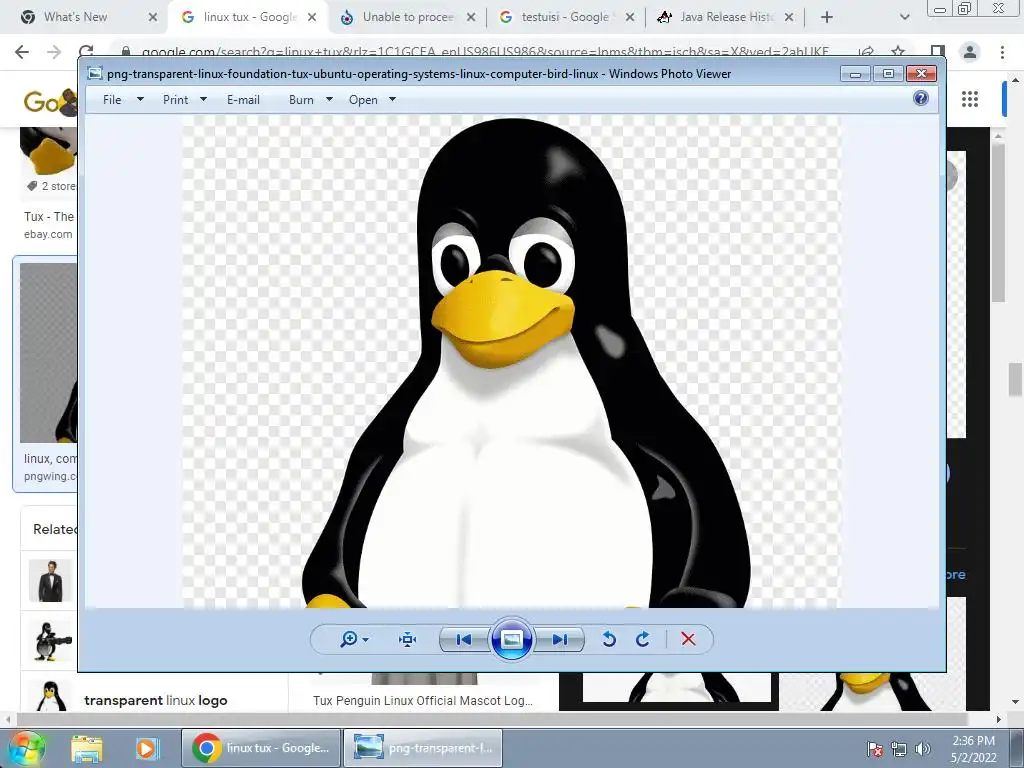This screenshot has height=768, width=1024.
Task: Switch to the testuisi Google tab
Action: pyautogui.click(x=566, y=17)
